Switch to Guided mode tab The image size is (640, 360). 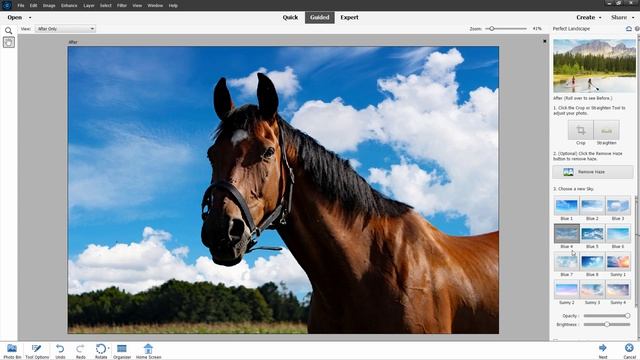point(320,18)
